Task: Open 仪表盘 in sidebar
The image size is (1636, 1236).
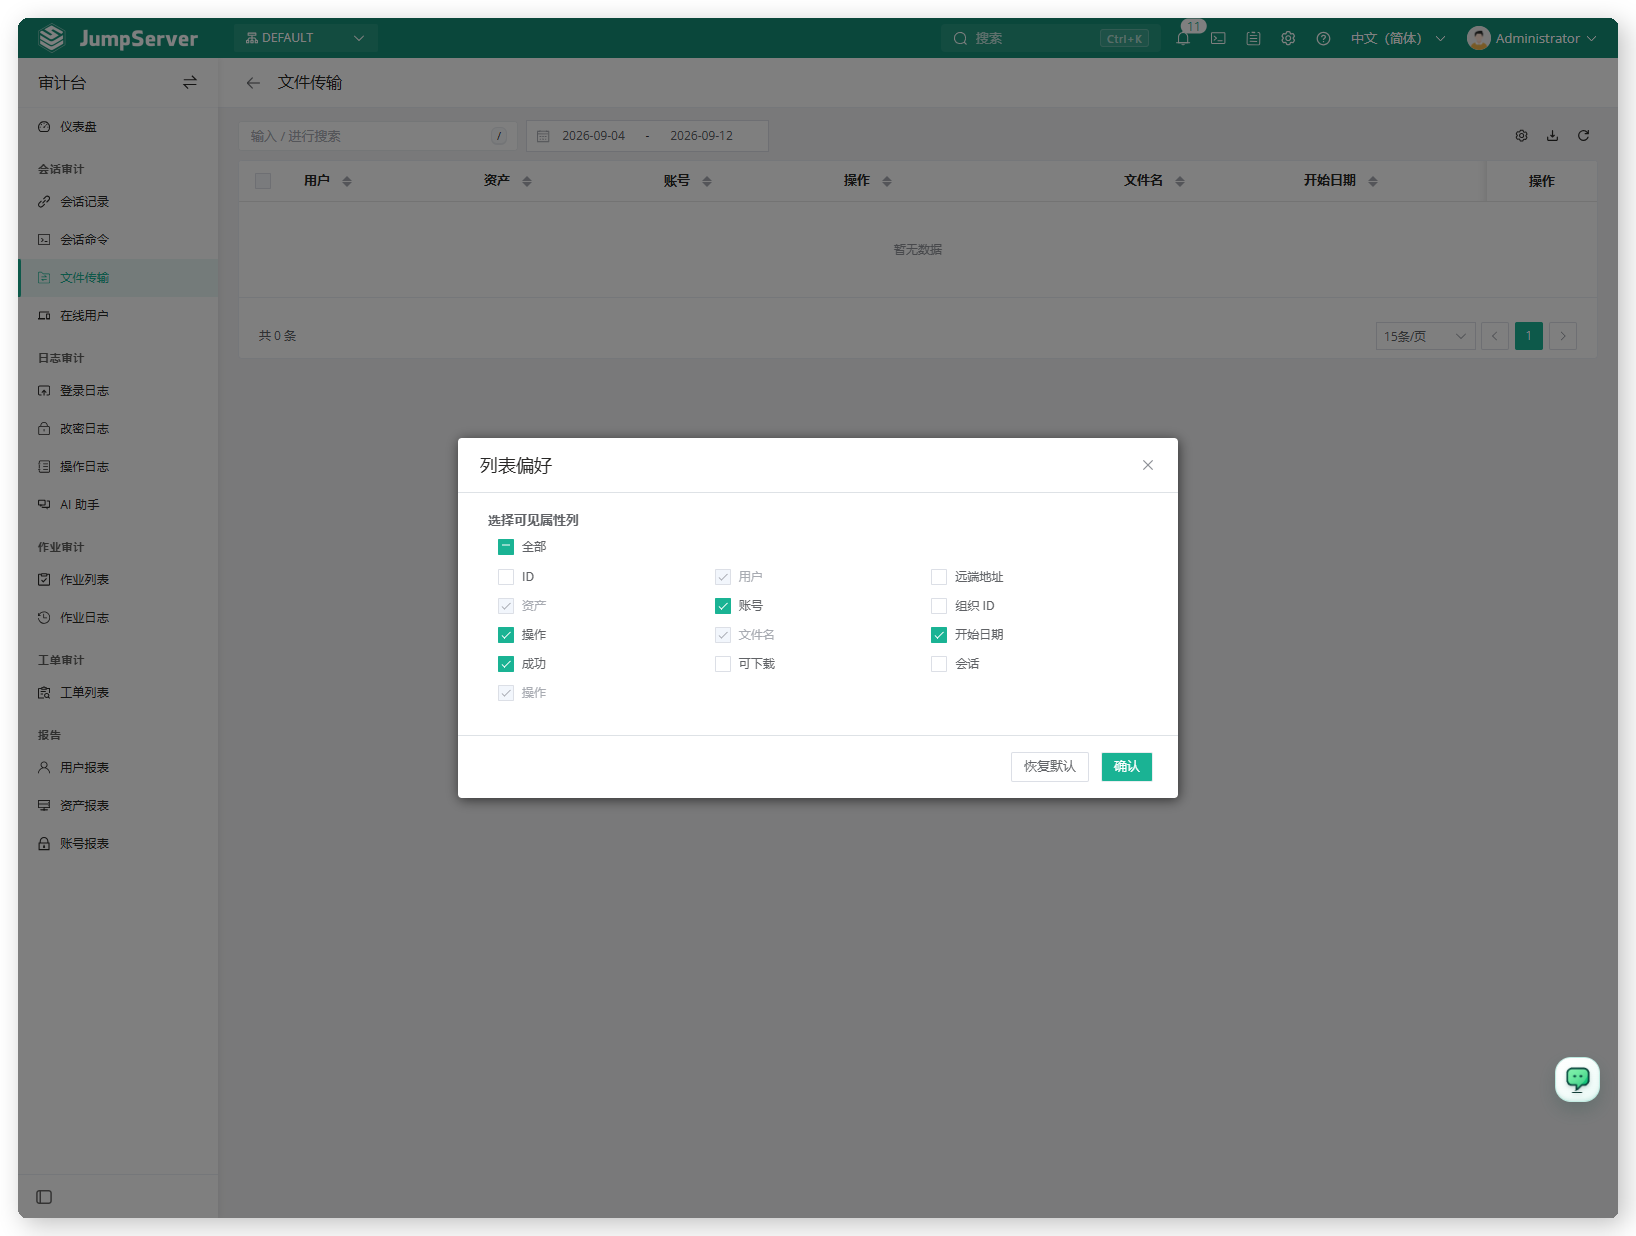Action: [118, 127]
